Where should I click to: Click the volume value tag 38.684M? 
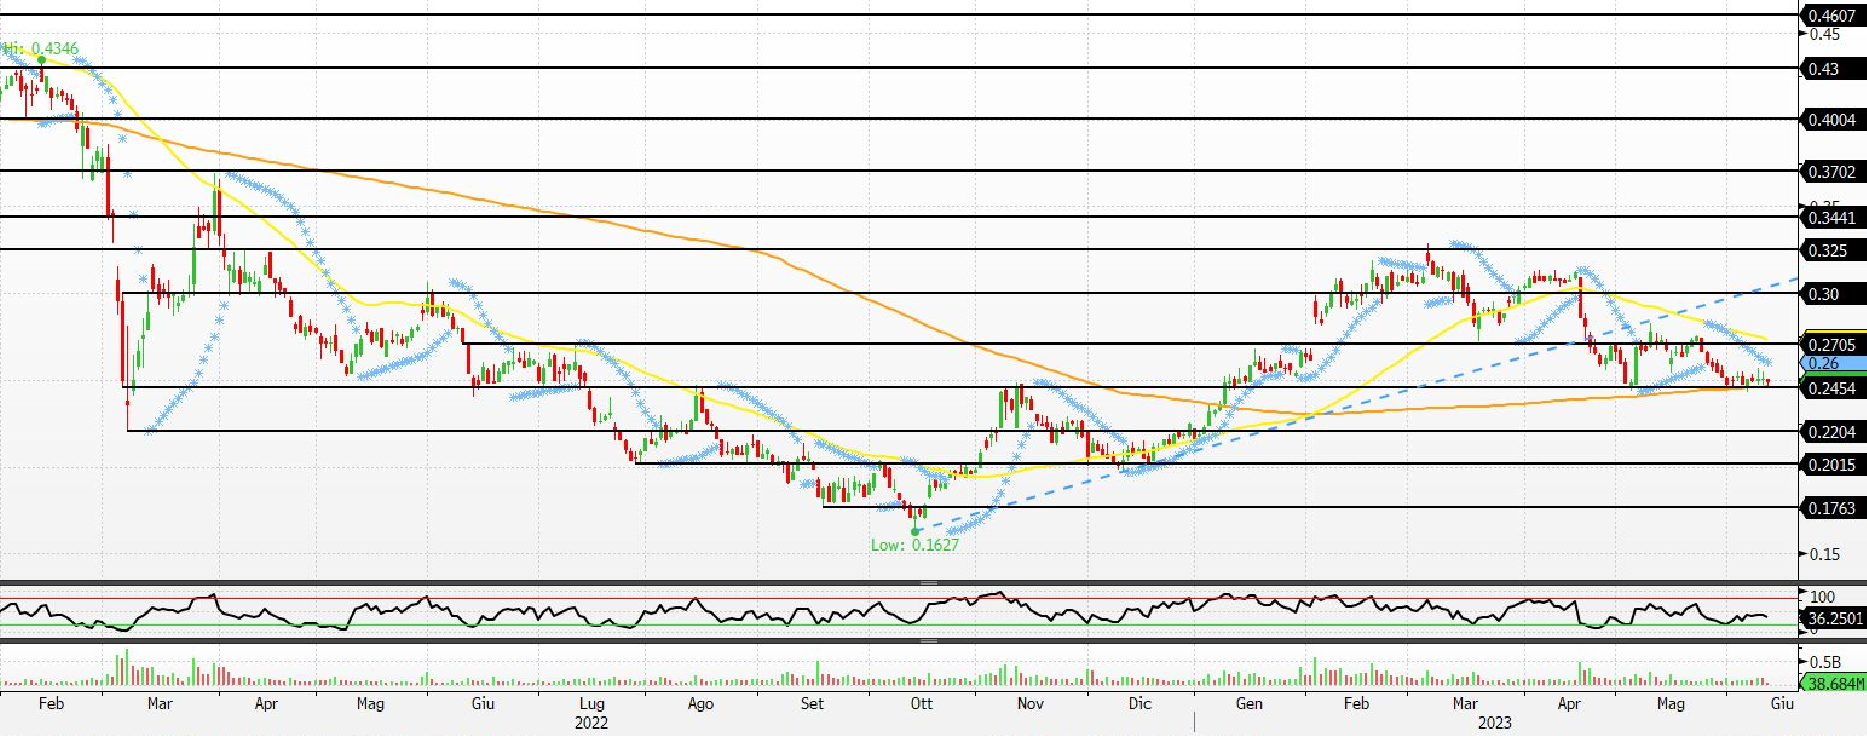coord(1834,684)
